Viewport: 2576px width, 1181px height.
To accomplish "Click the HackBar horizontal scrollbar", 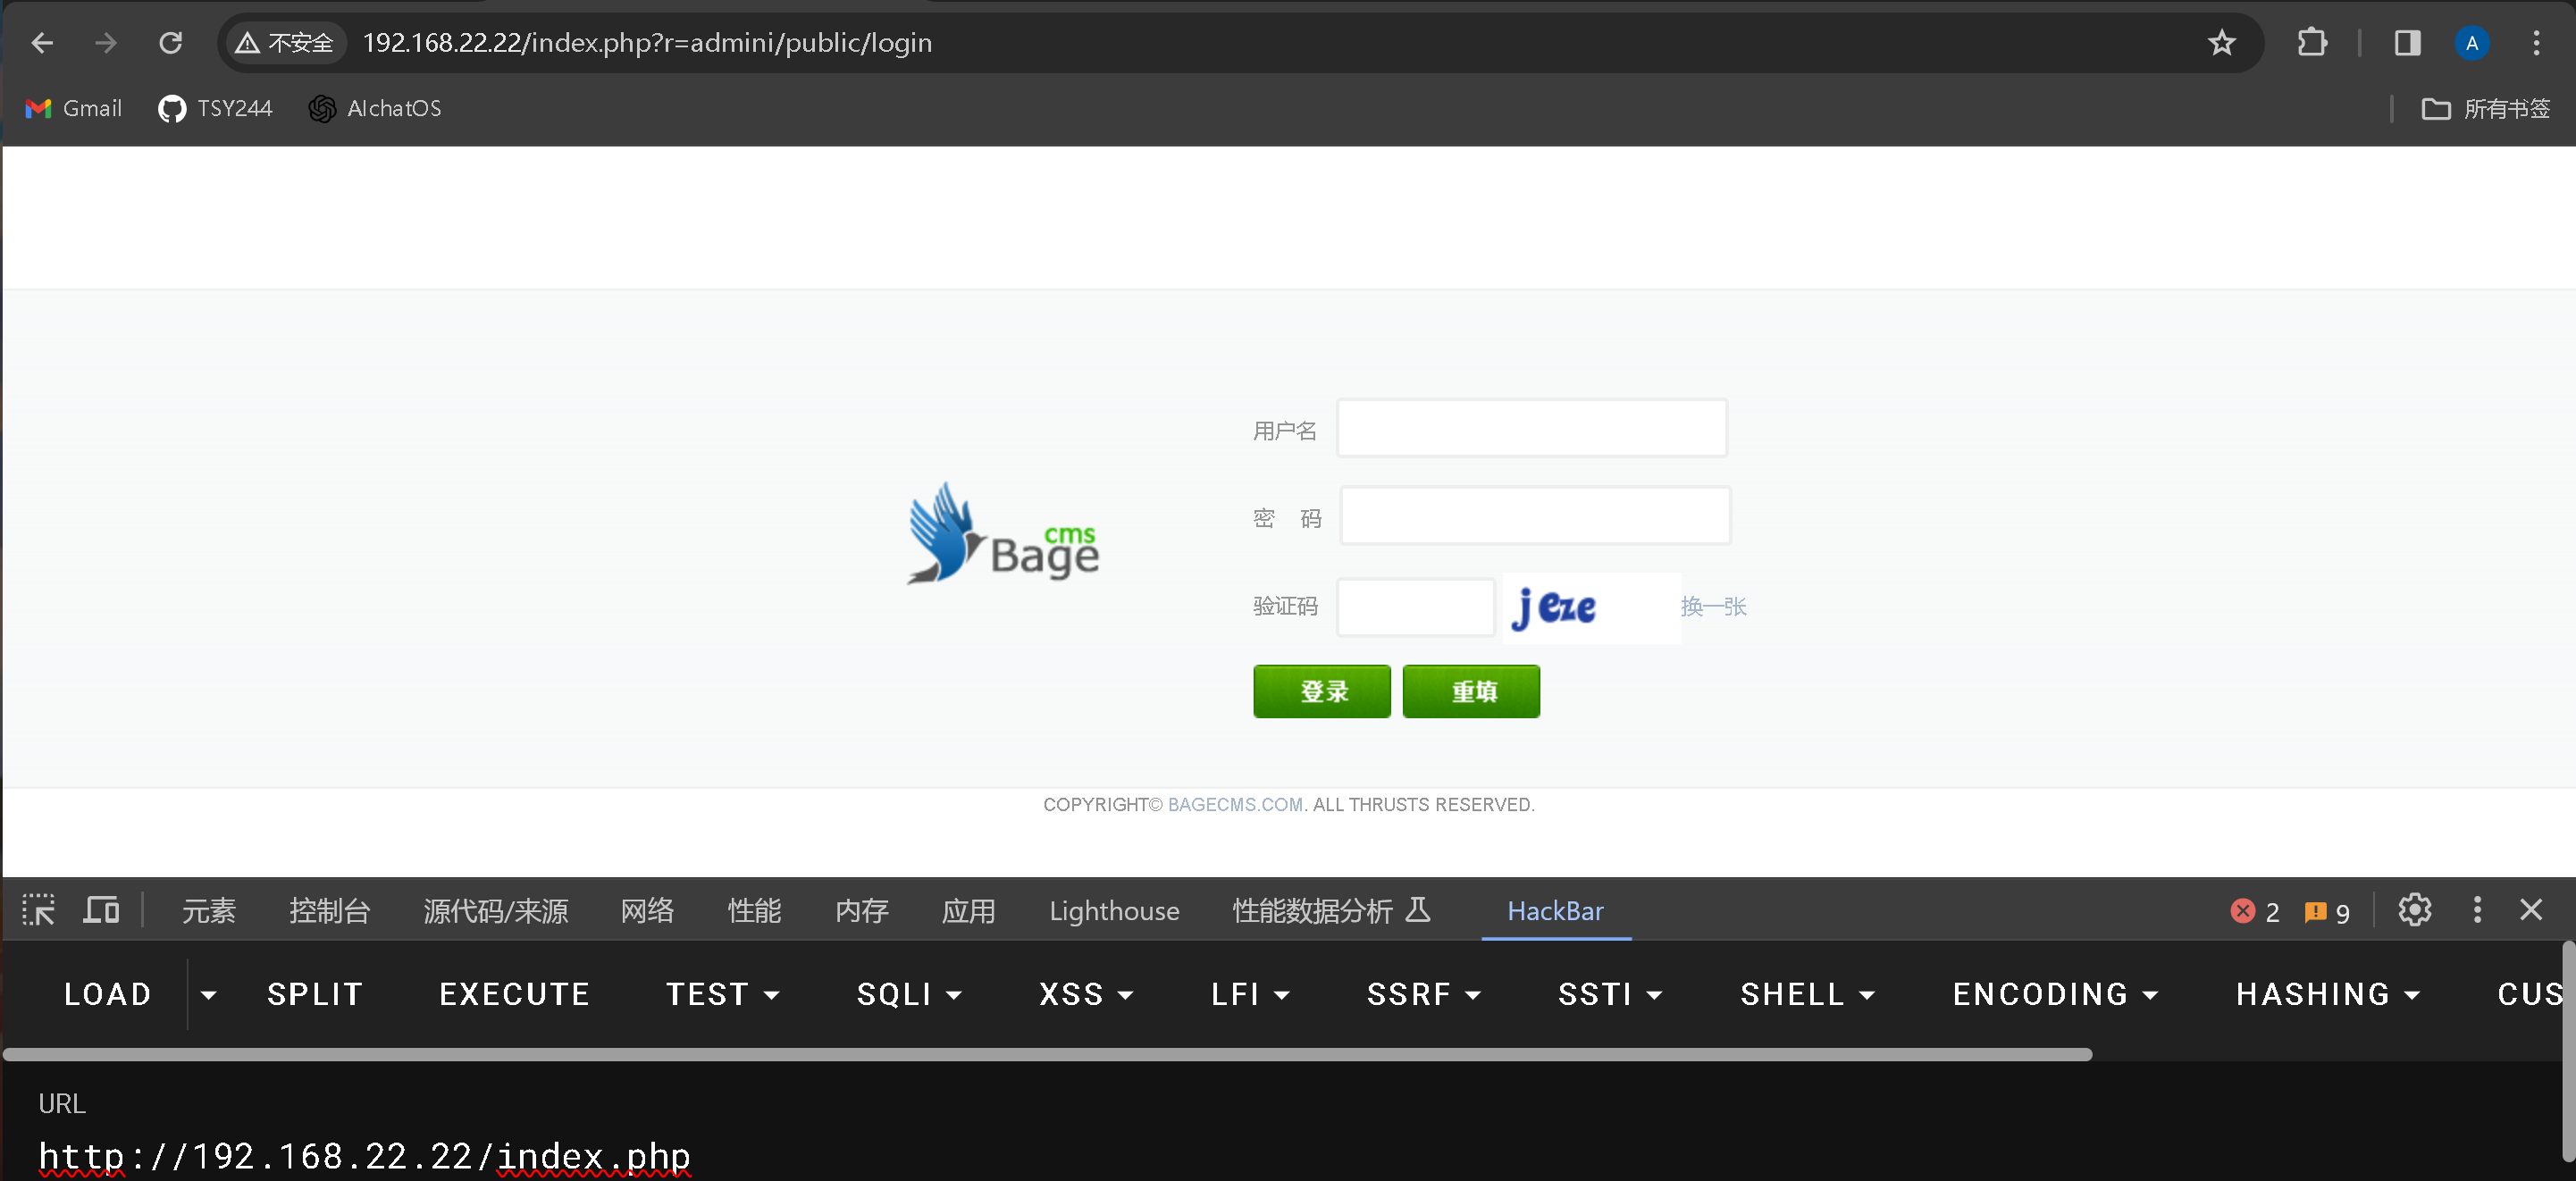I will (x=1046, y=1054).
